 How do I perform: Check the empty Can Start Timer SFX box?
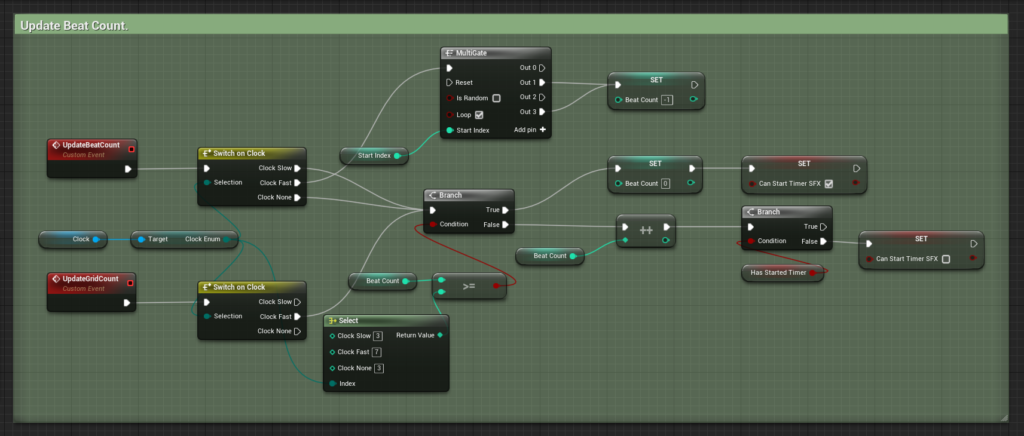tap(946, 259)
